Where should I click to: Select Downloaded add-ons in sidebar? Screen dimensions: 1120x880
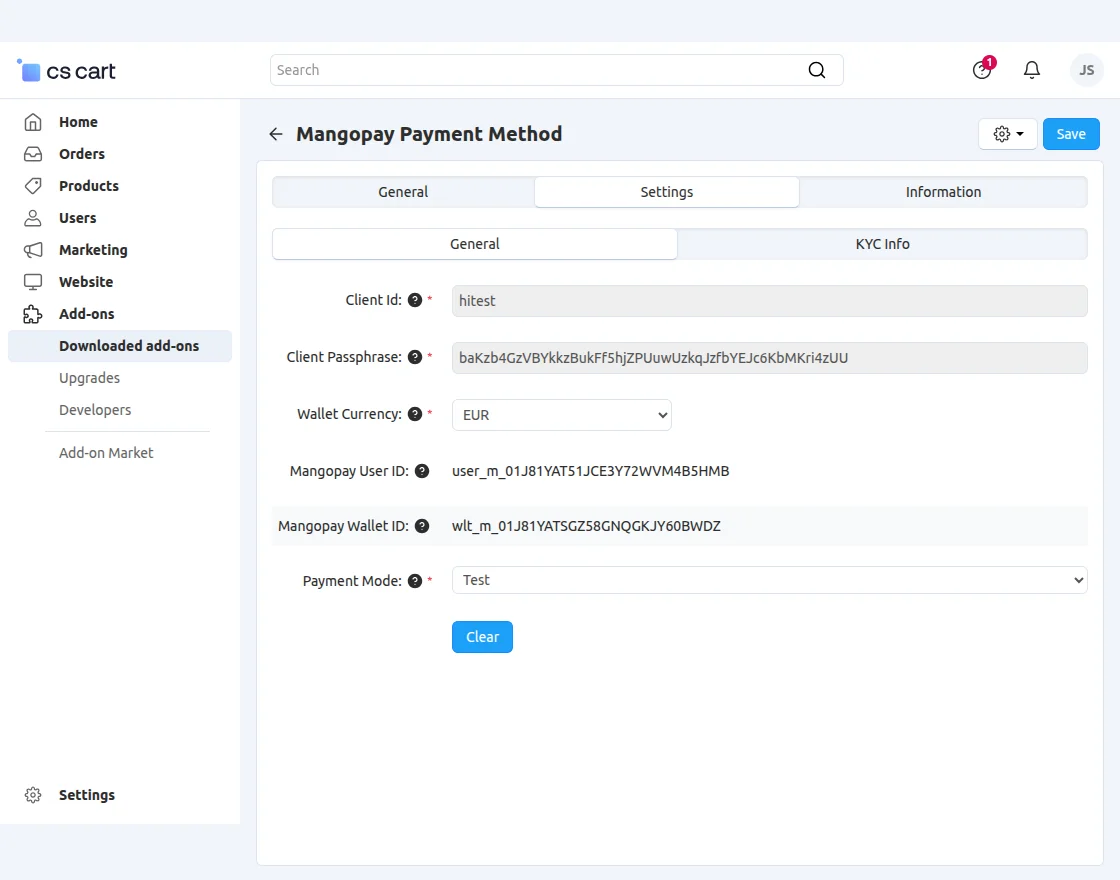tap(120, 346)
